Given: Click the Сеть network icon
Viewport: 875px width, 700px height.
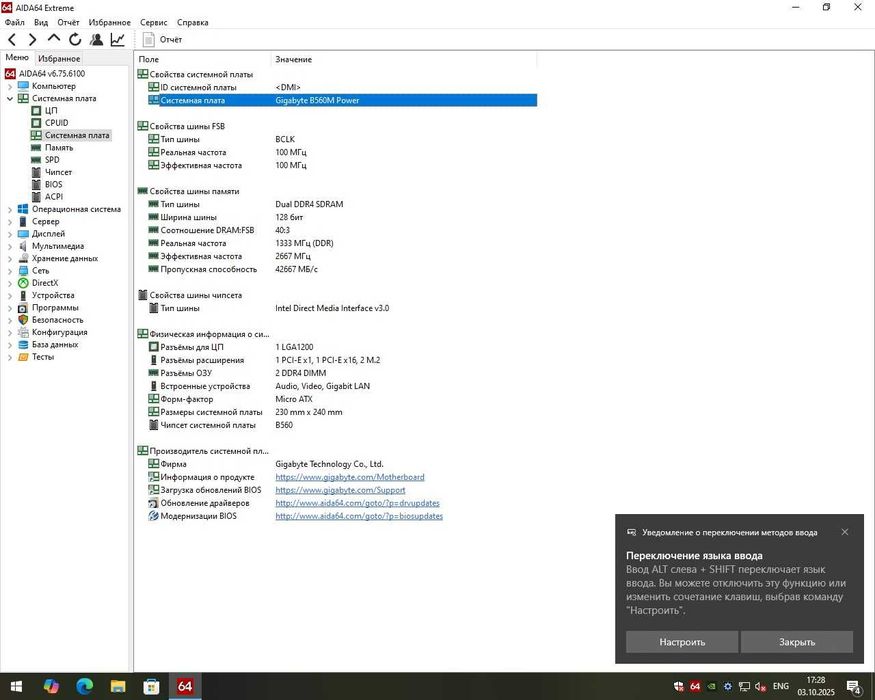Looking at the screenshot, I should point(23,270).
